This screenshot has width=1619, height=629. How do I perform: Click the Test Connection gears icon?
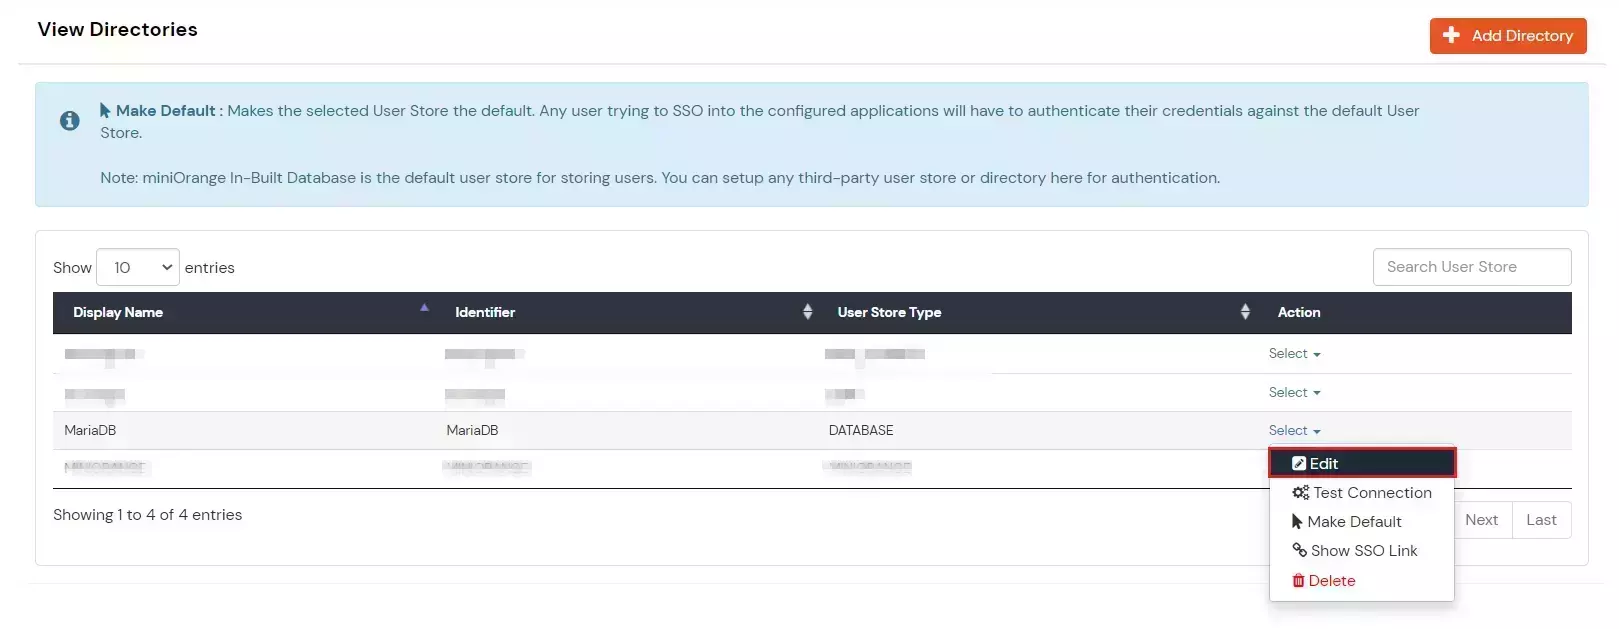coord(1300,493)
